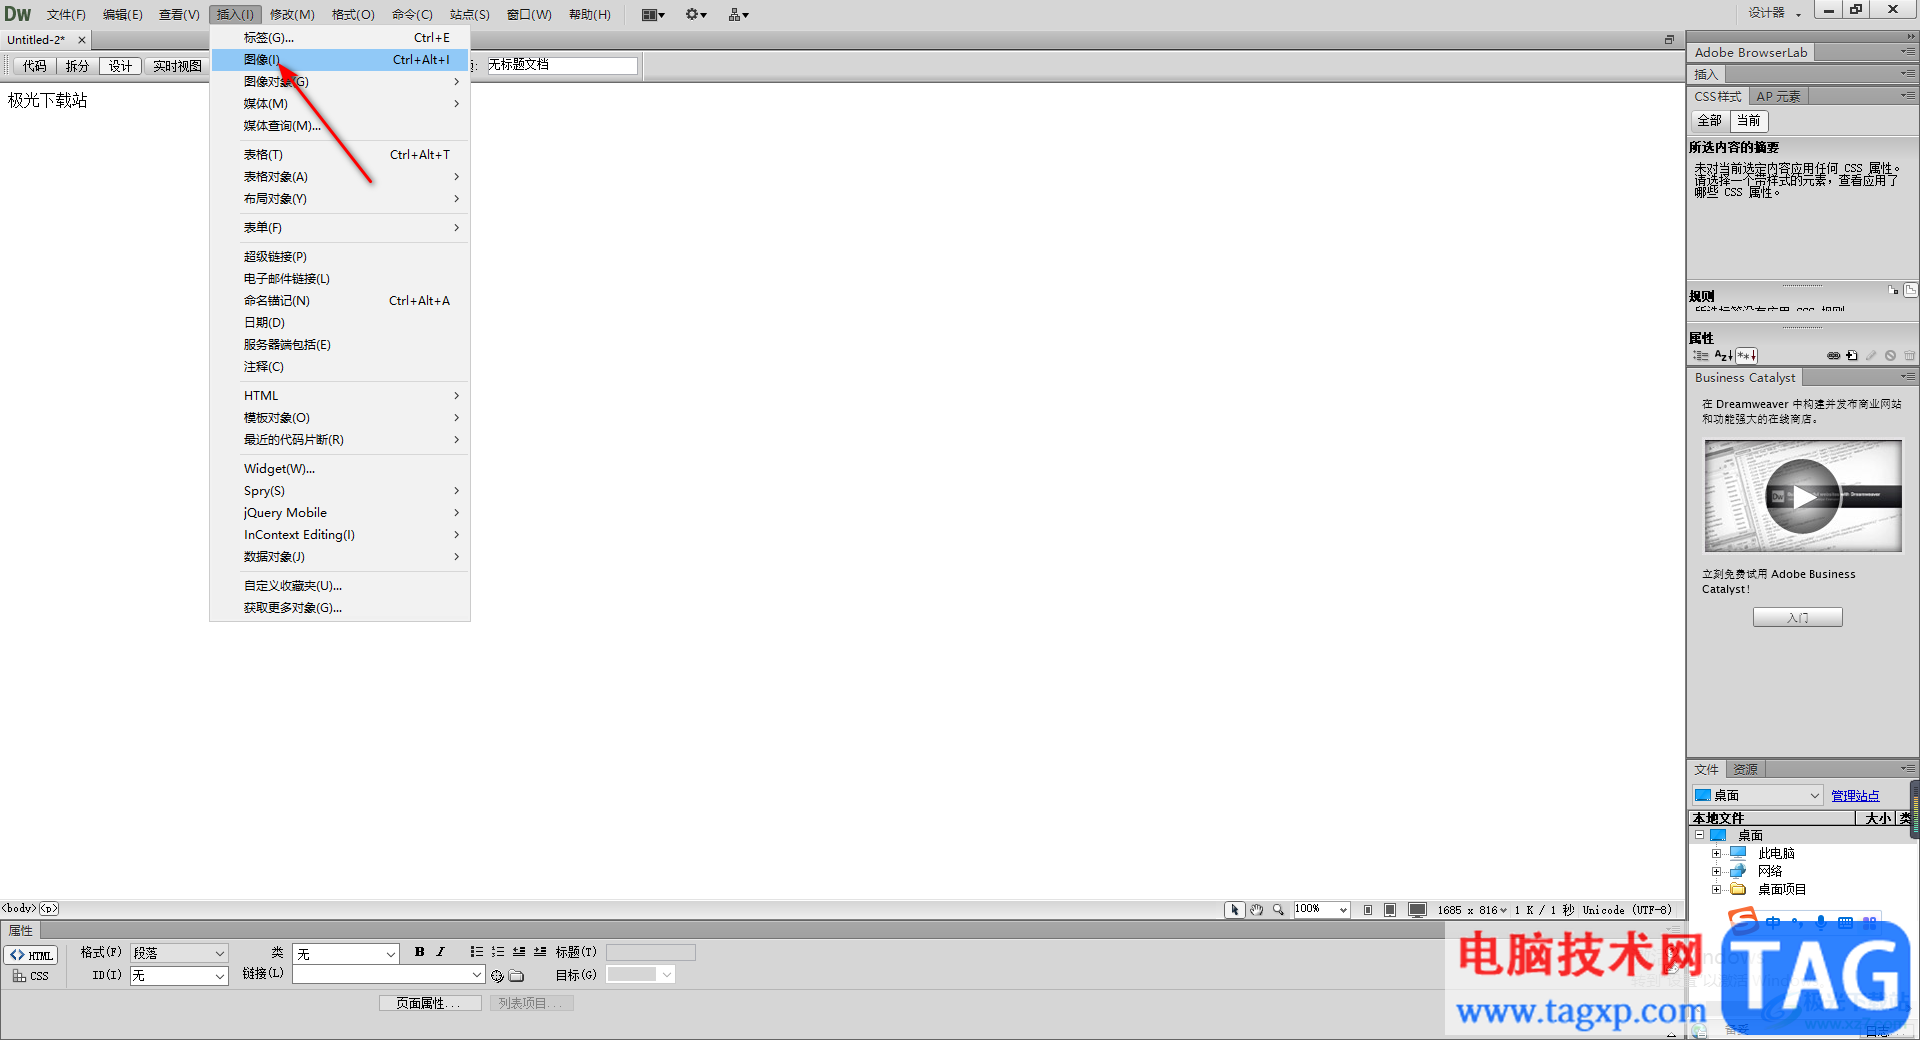This screenshot has width=1920, height=1040.
Task: Choose 表格(T) from the Insert menu
Action: pos(340,155)
